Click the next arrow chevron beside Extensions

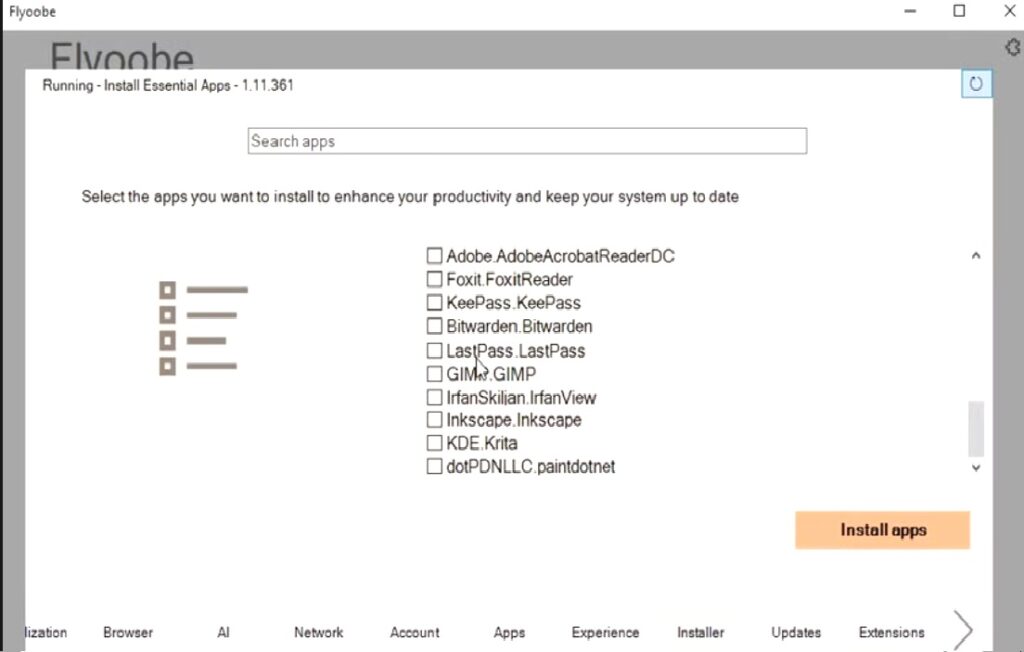[962, 630]
